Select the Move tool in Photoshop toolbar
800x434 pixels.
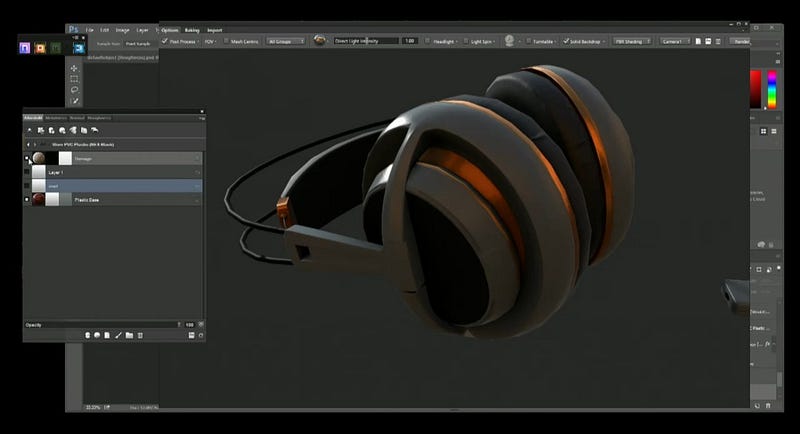pos(74,68)
